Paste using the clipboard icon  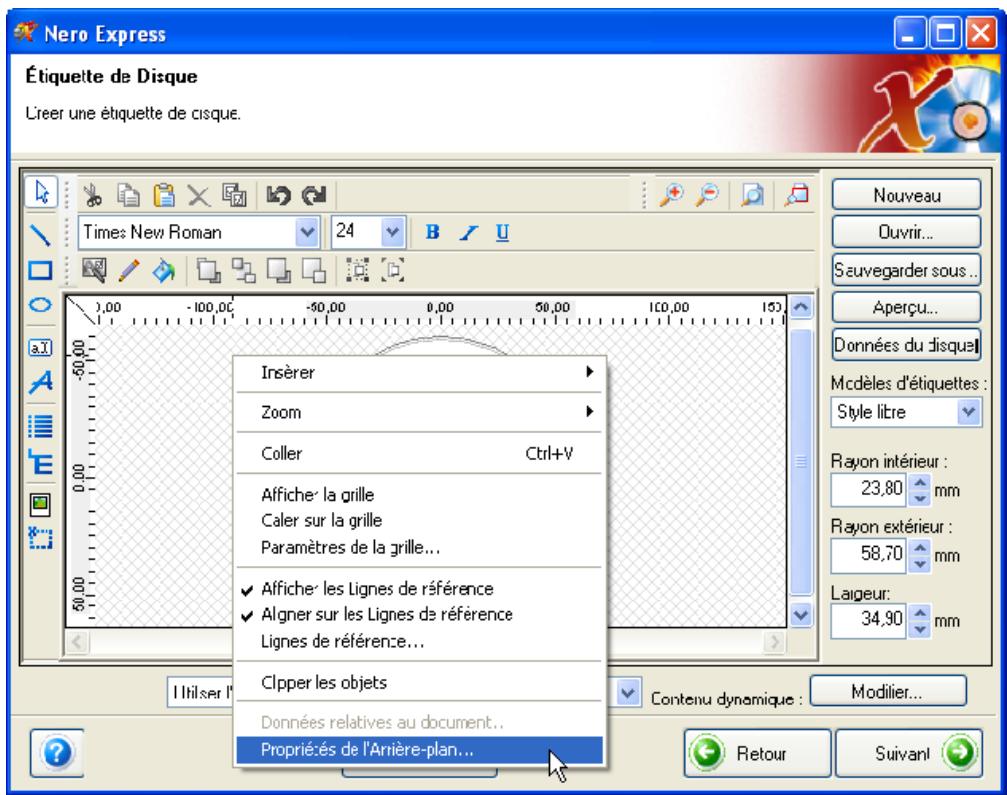point(164,195)
